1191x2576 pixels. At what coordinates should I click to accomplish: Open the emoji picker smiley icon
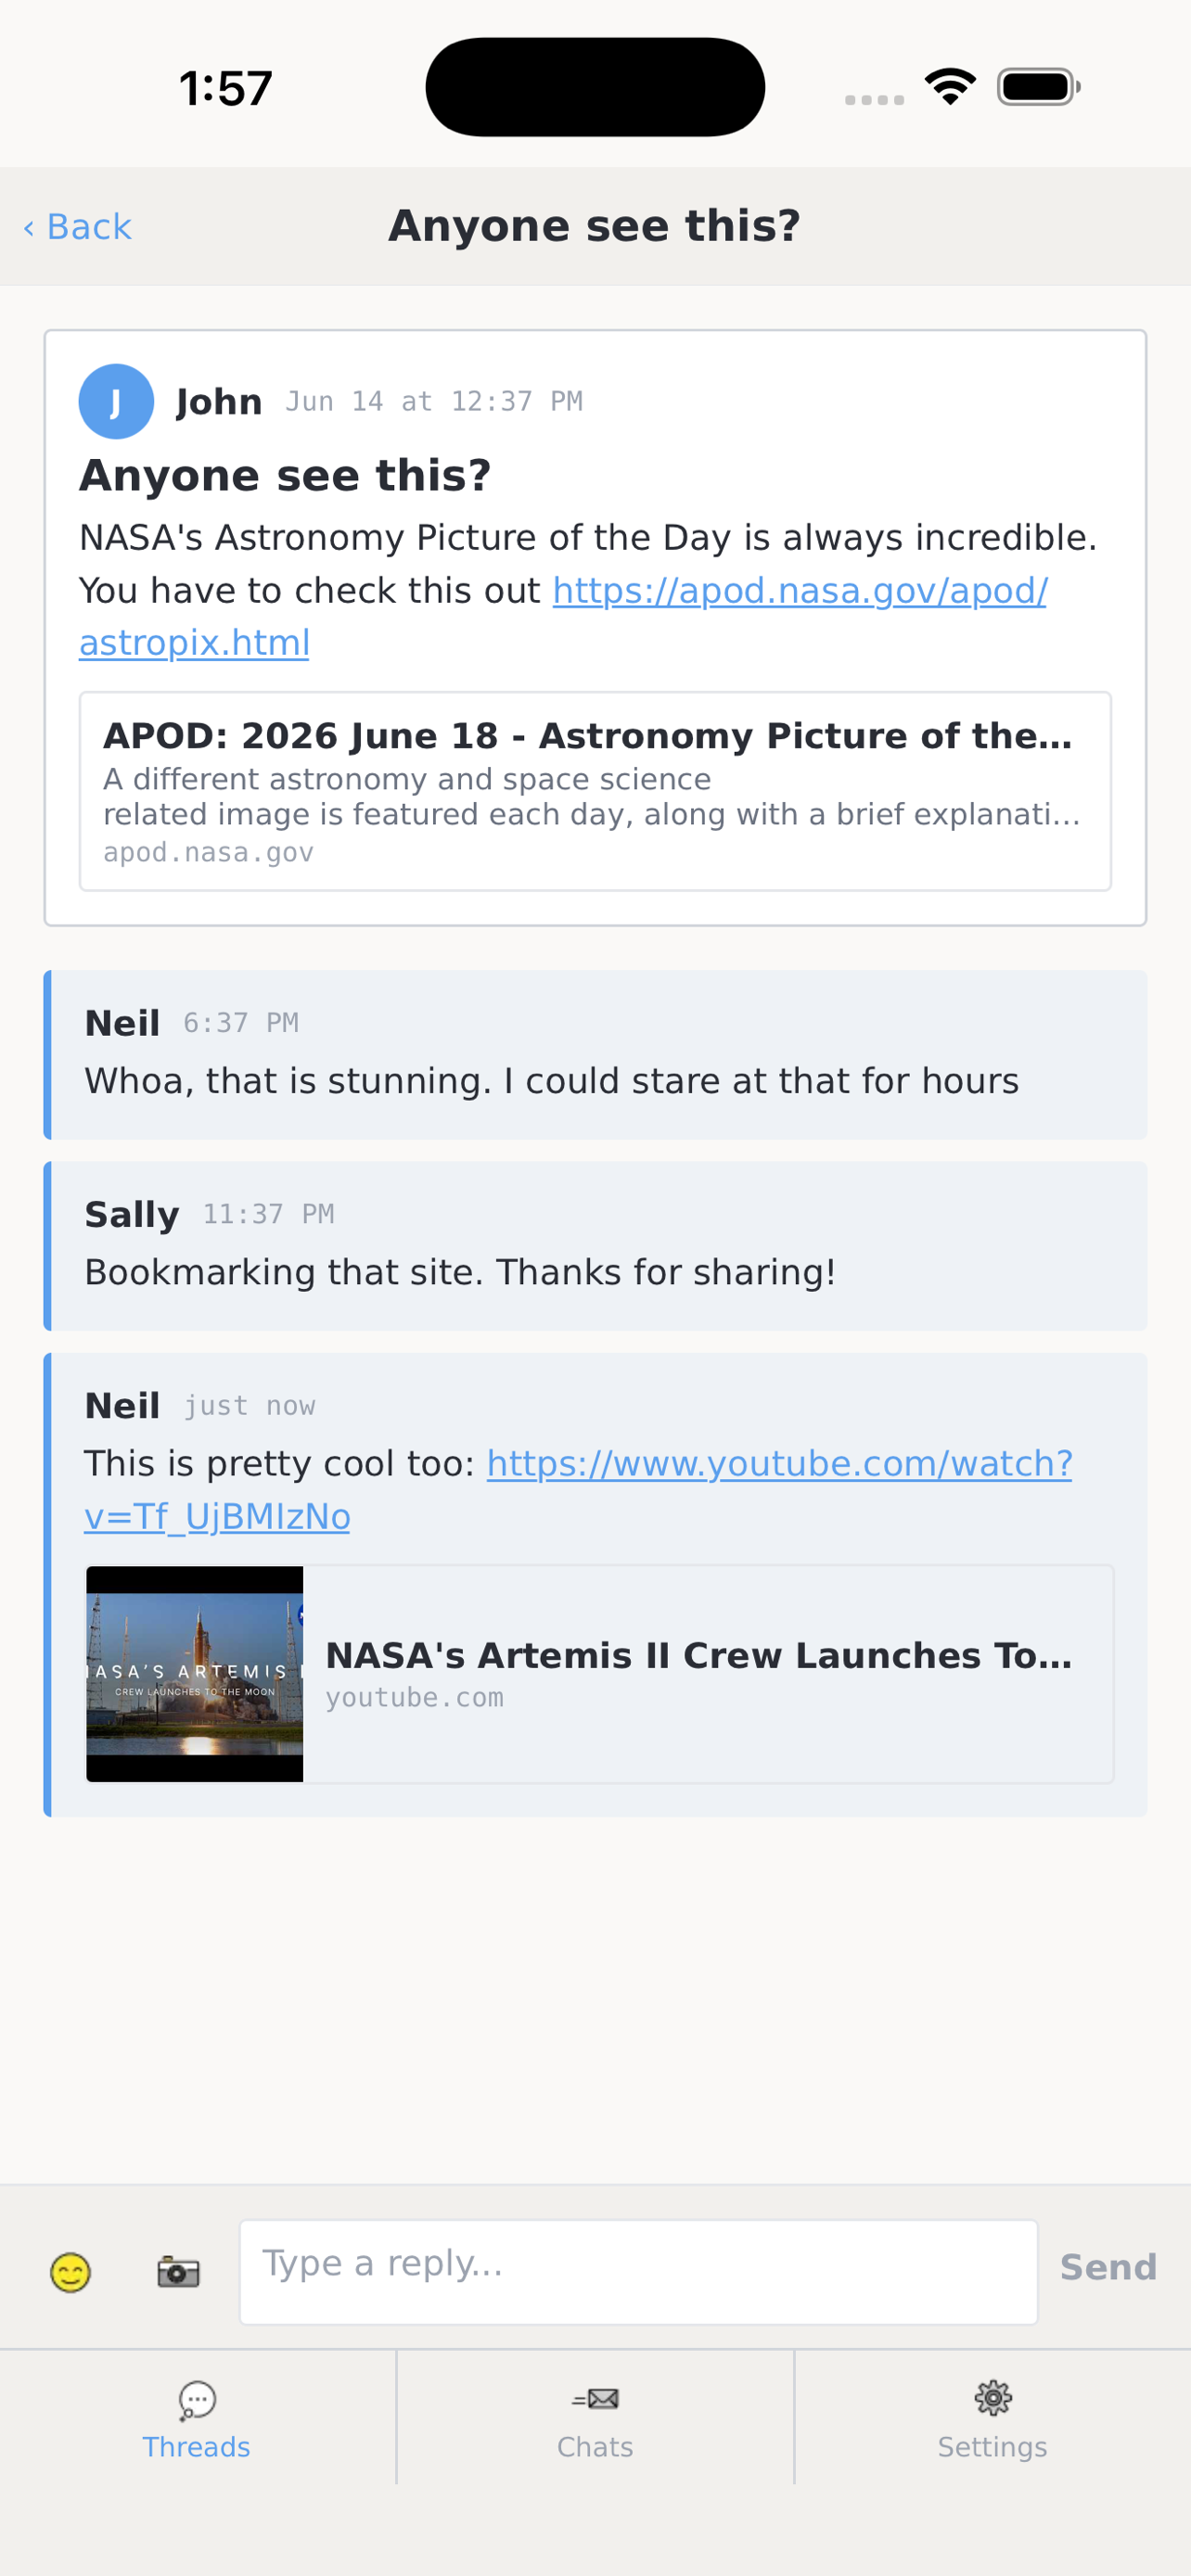[71, 2271]
